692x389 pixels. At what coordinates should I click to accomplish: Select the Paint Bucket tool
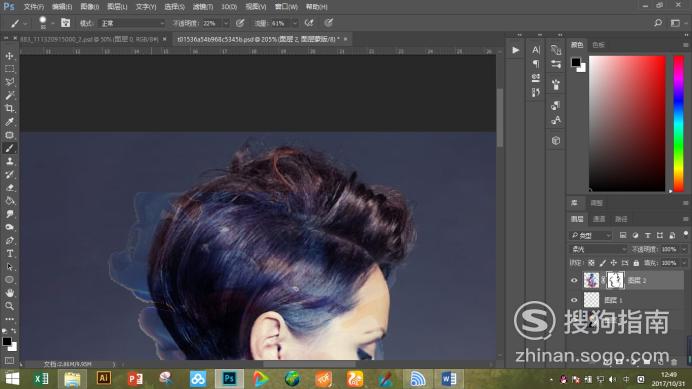pos(9,201)
